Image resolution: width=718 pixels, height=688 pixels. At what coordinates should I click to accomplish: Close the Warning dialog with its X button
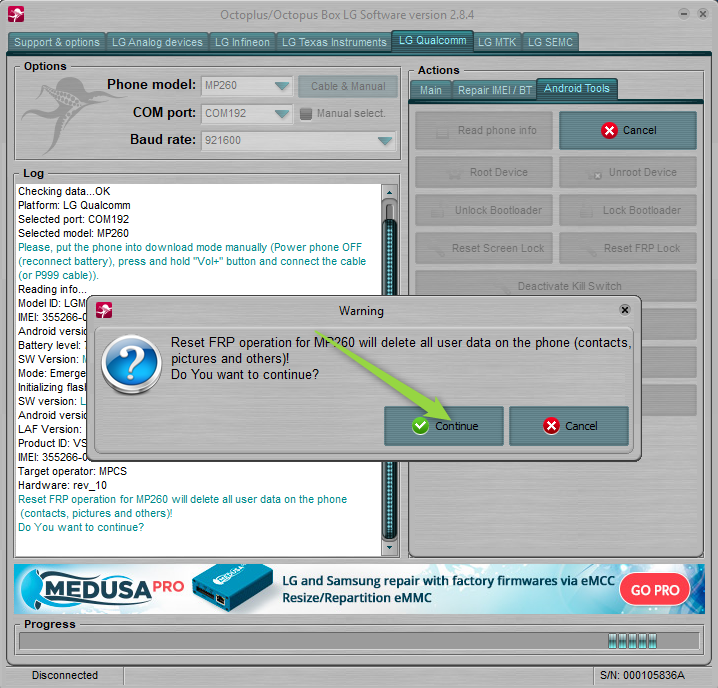coord(625,310)
